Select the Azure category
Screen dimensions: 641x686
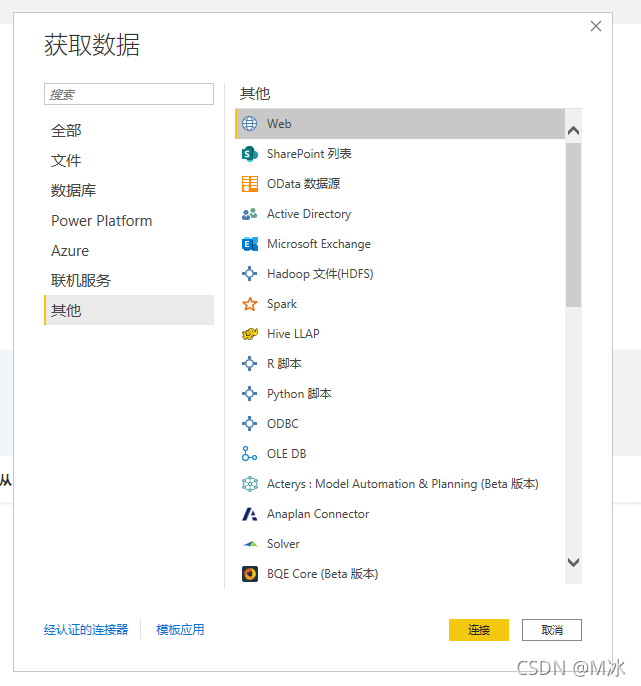point(129,251)
